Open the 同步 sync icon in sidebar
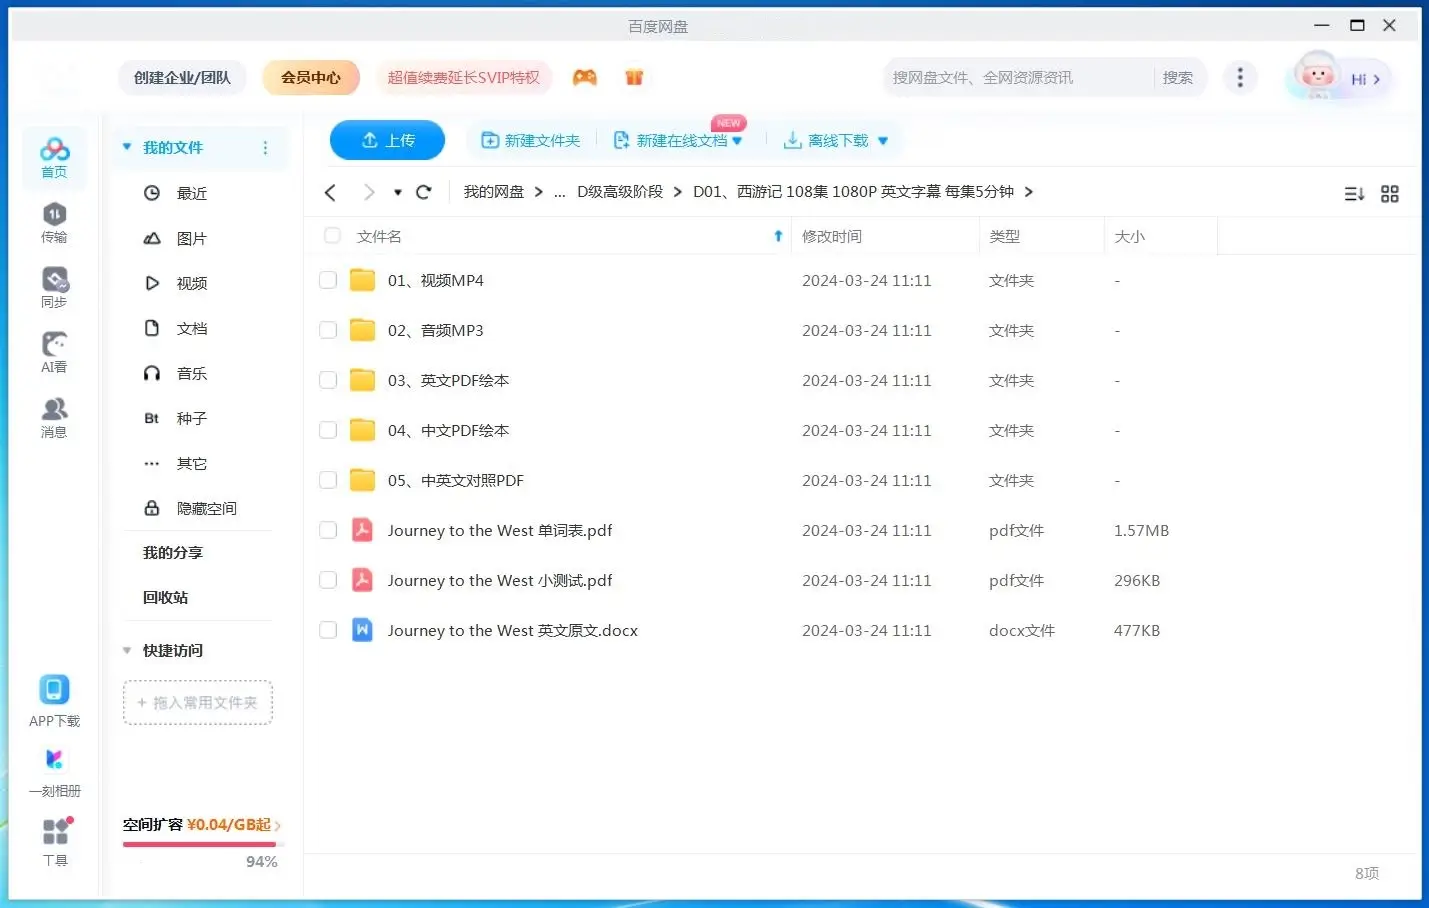Screen dimensions: 1429x908 (54, 287)
